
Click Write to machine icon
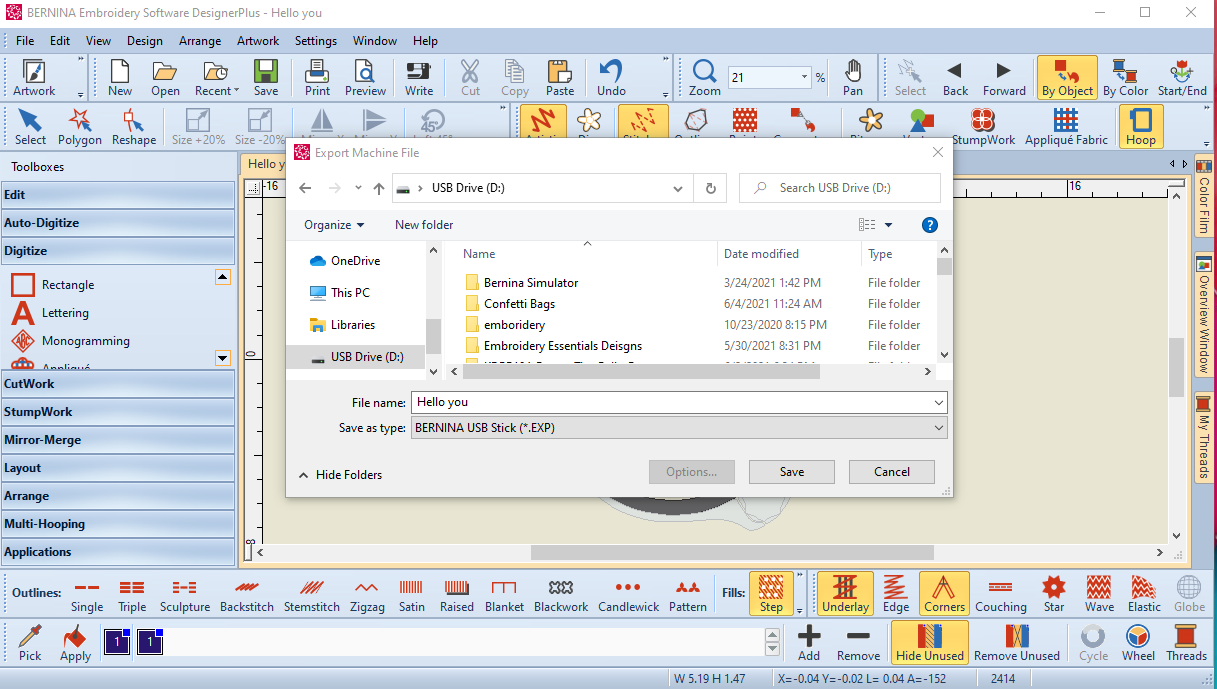point(419,77)
